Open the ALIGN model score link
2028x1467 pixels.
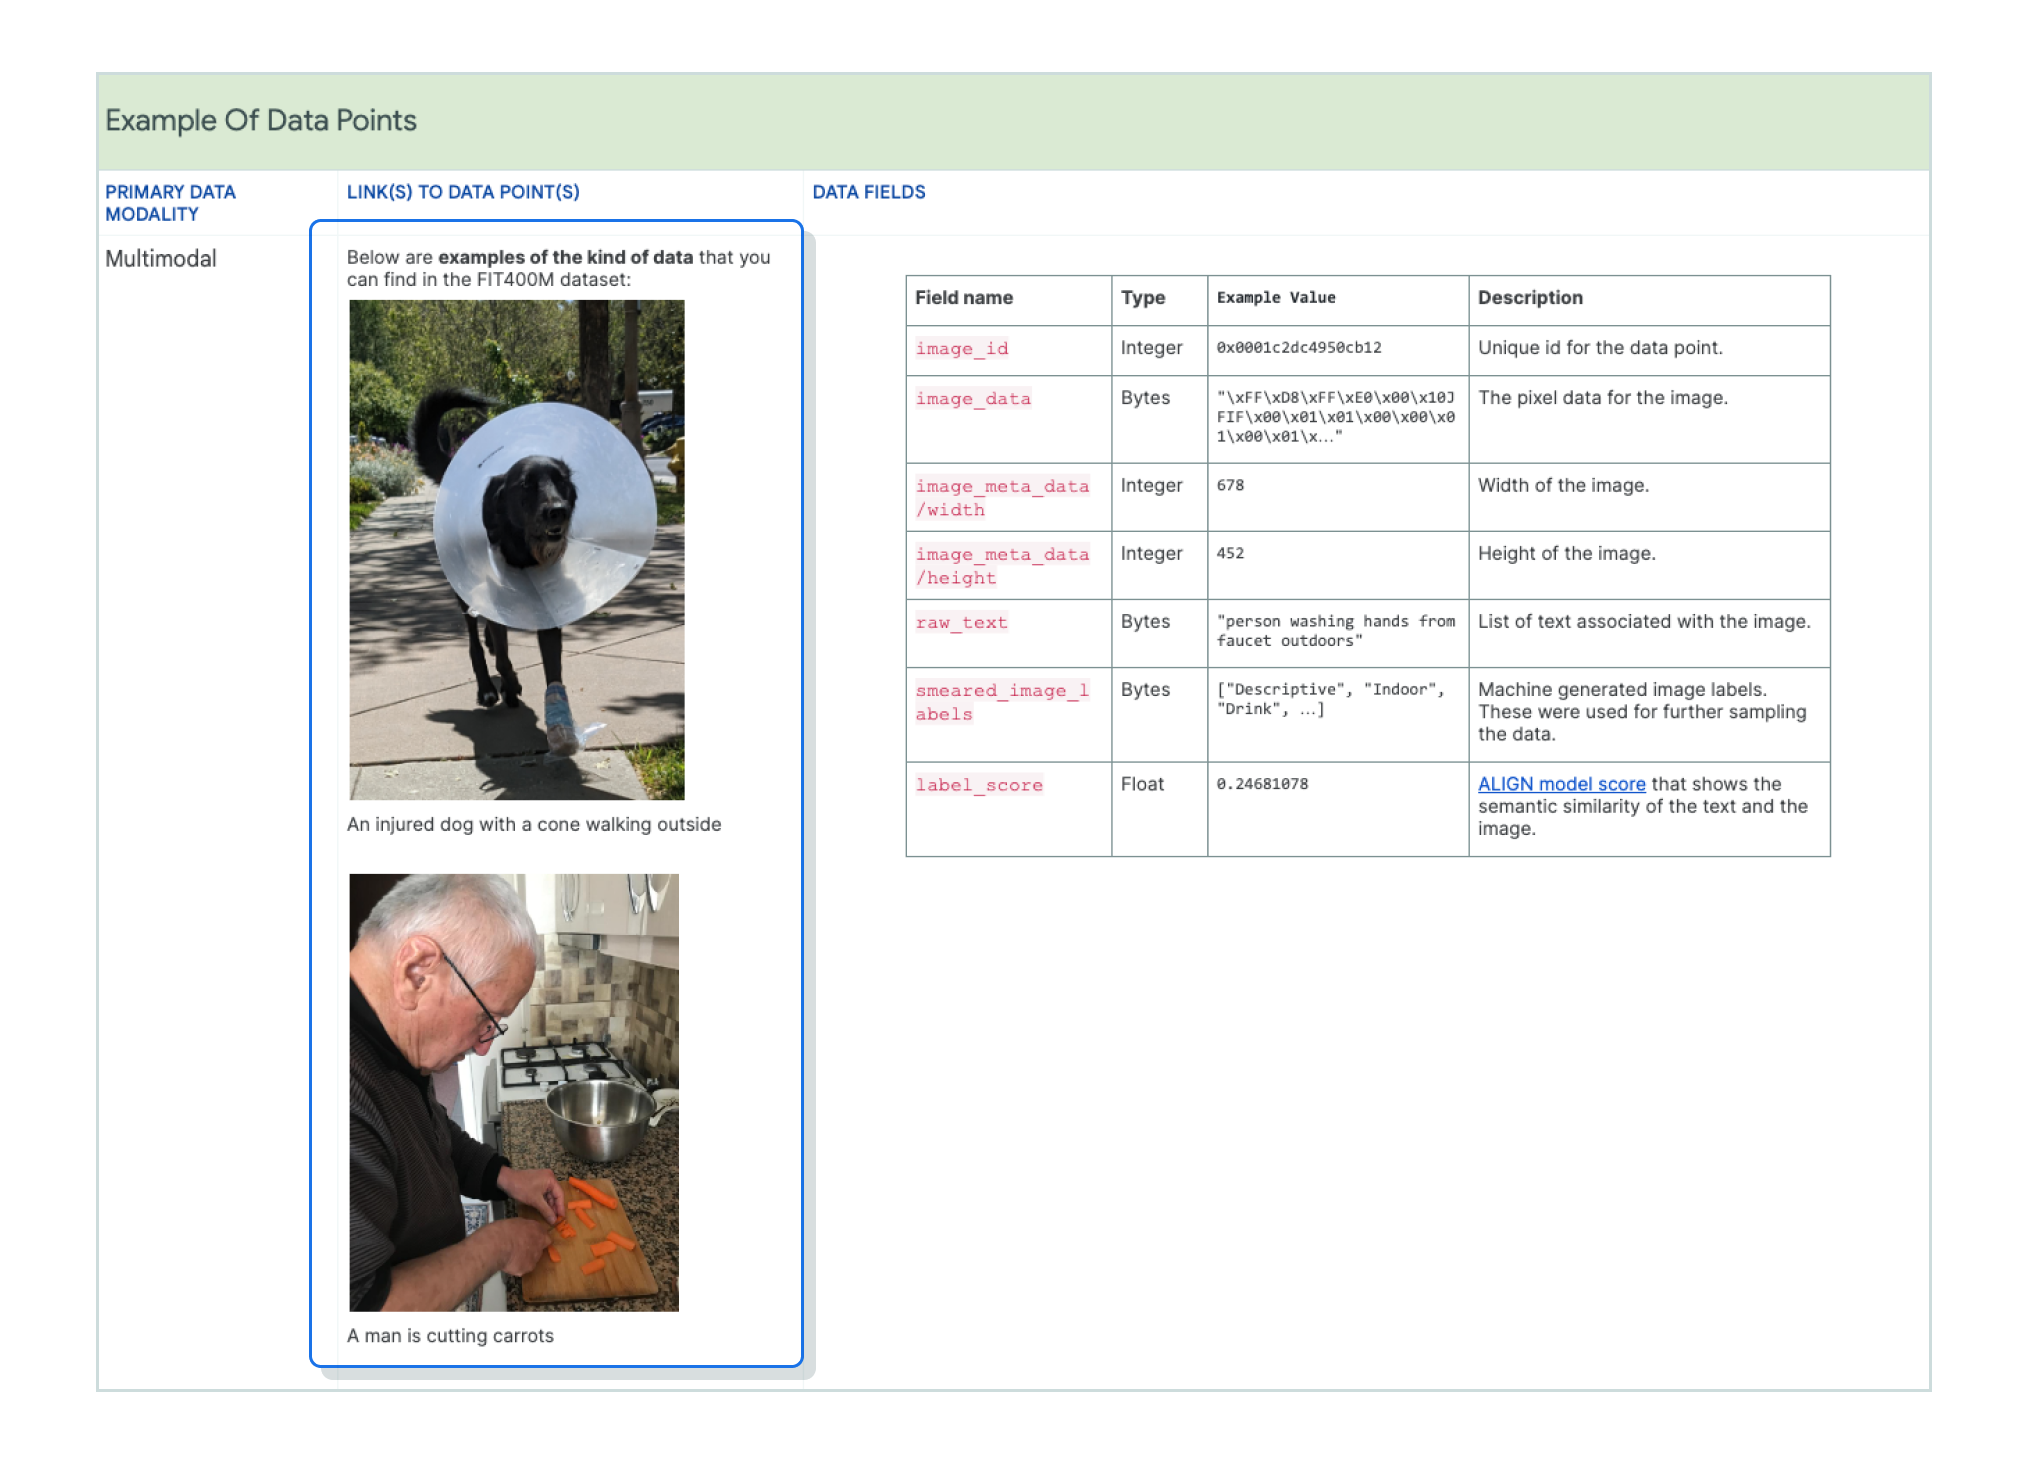pos(1561,784)
